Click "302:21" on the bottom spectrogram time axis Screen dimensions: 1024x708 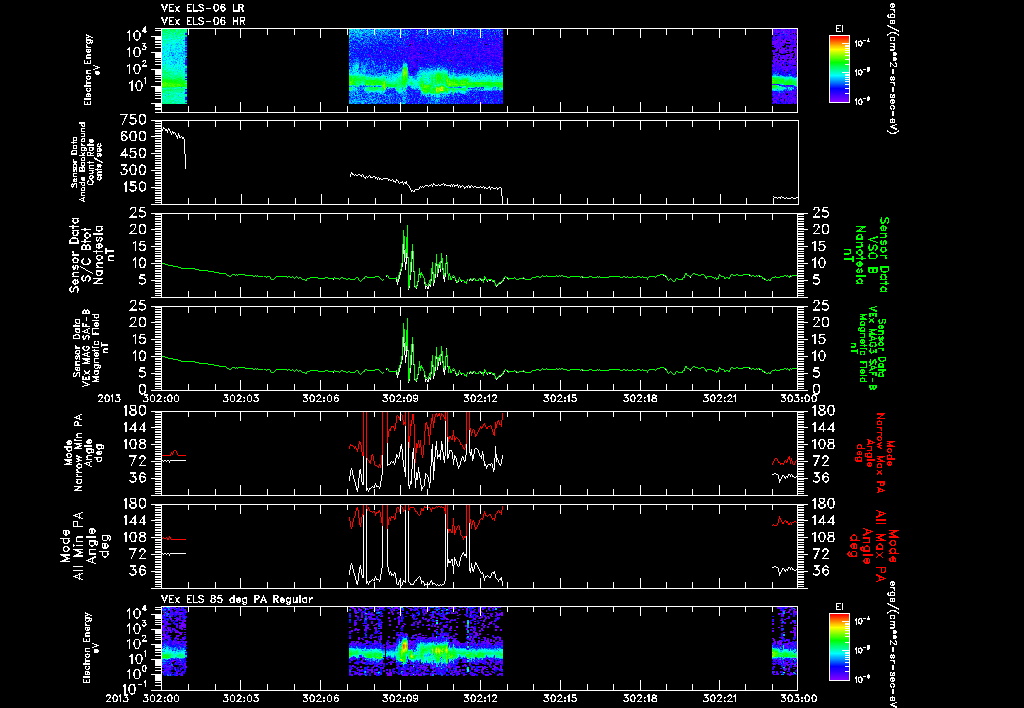pos(721,698)
